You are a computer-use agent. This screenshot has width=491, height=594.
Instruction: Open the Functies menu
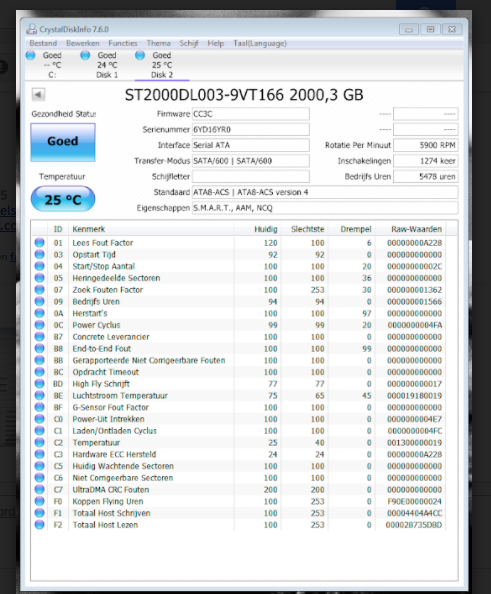point(123,43)
